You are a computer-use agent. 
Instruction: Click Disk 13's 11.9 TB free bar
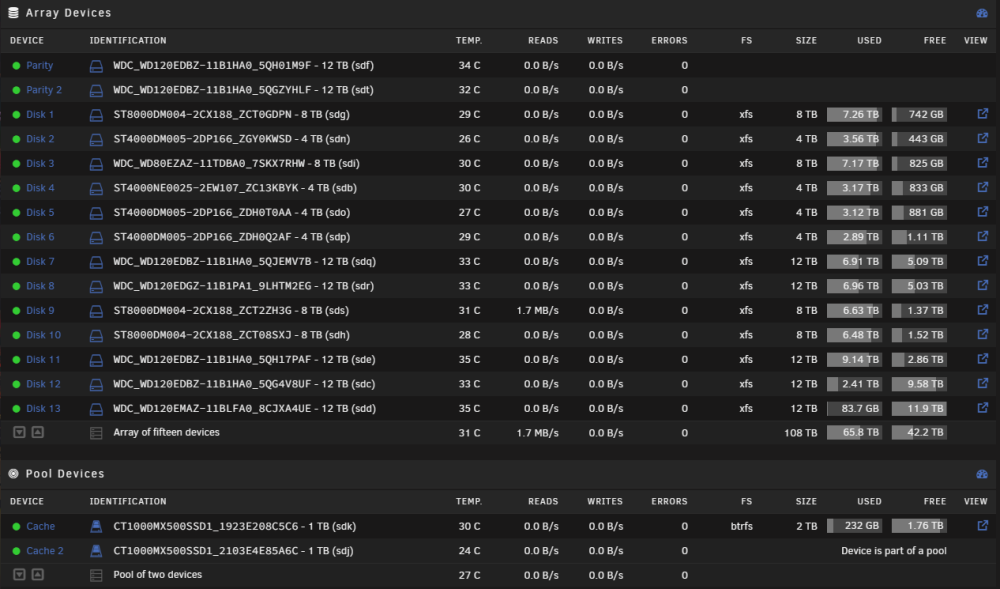(x=919, y=409)
